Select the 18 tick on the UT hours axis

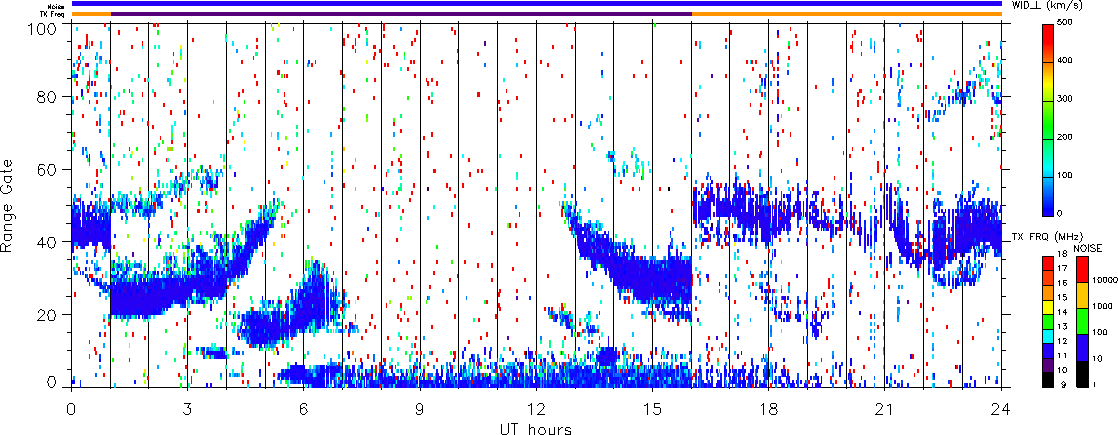(x=769, y=409)
